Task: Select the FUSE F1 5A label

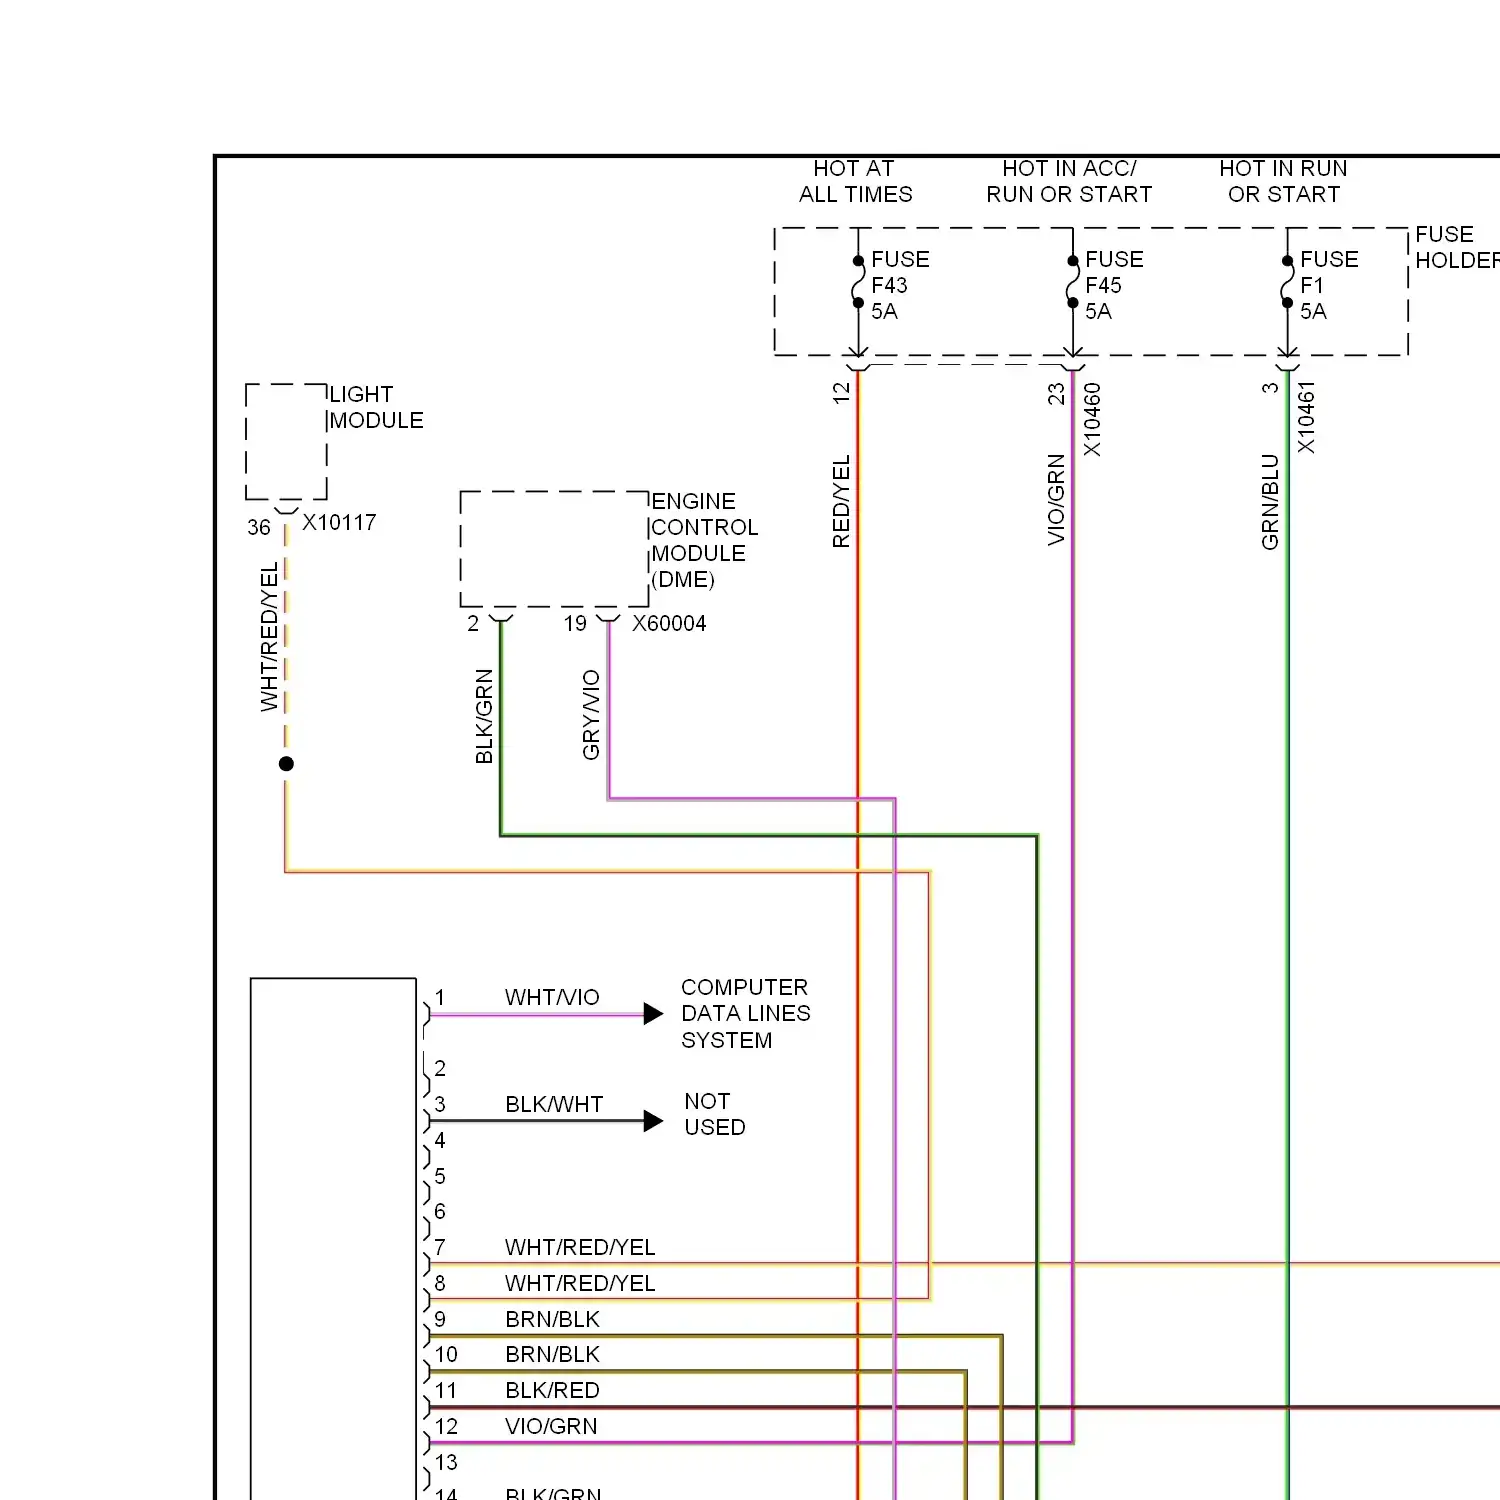Action: (1329, 285)
